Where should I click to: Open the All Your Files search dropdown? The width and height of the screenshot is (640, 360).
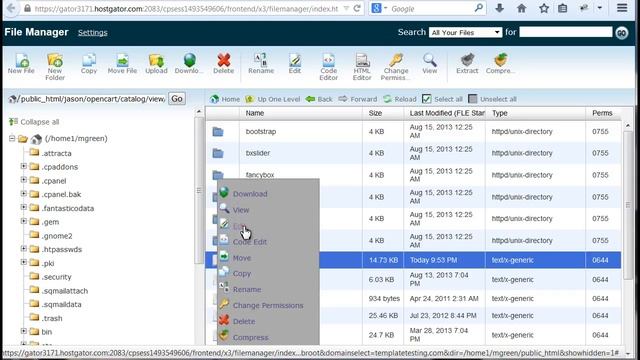(x=465, y=32)
